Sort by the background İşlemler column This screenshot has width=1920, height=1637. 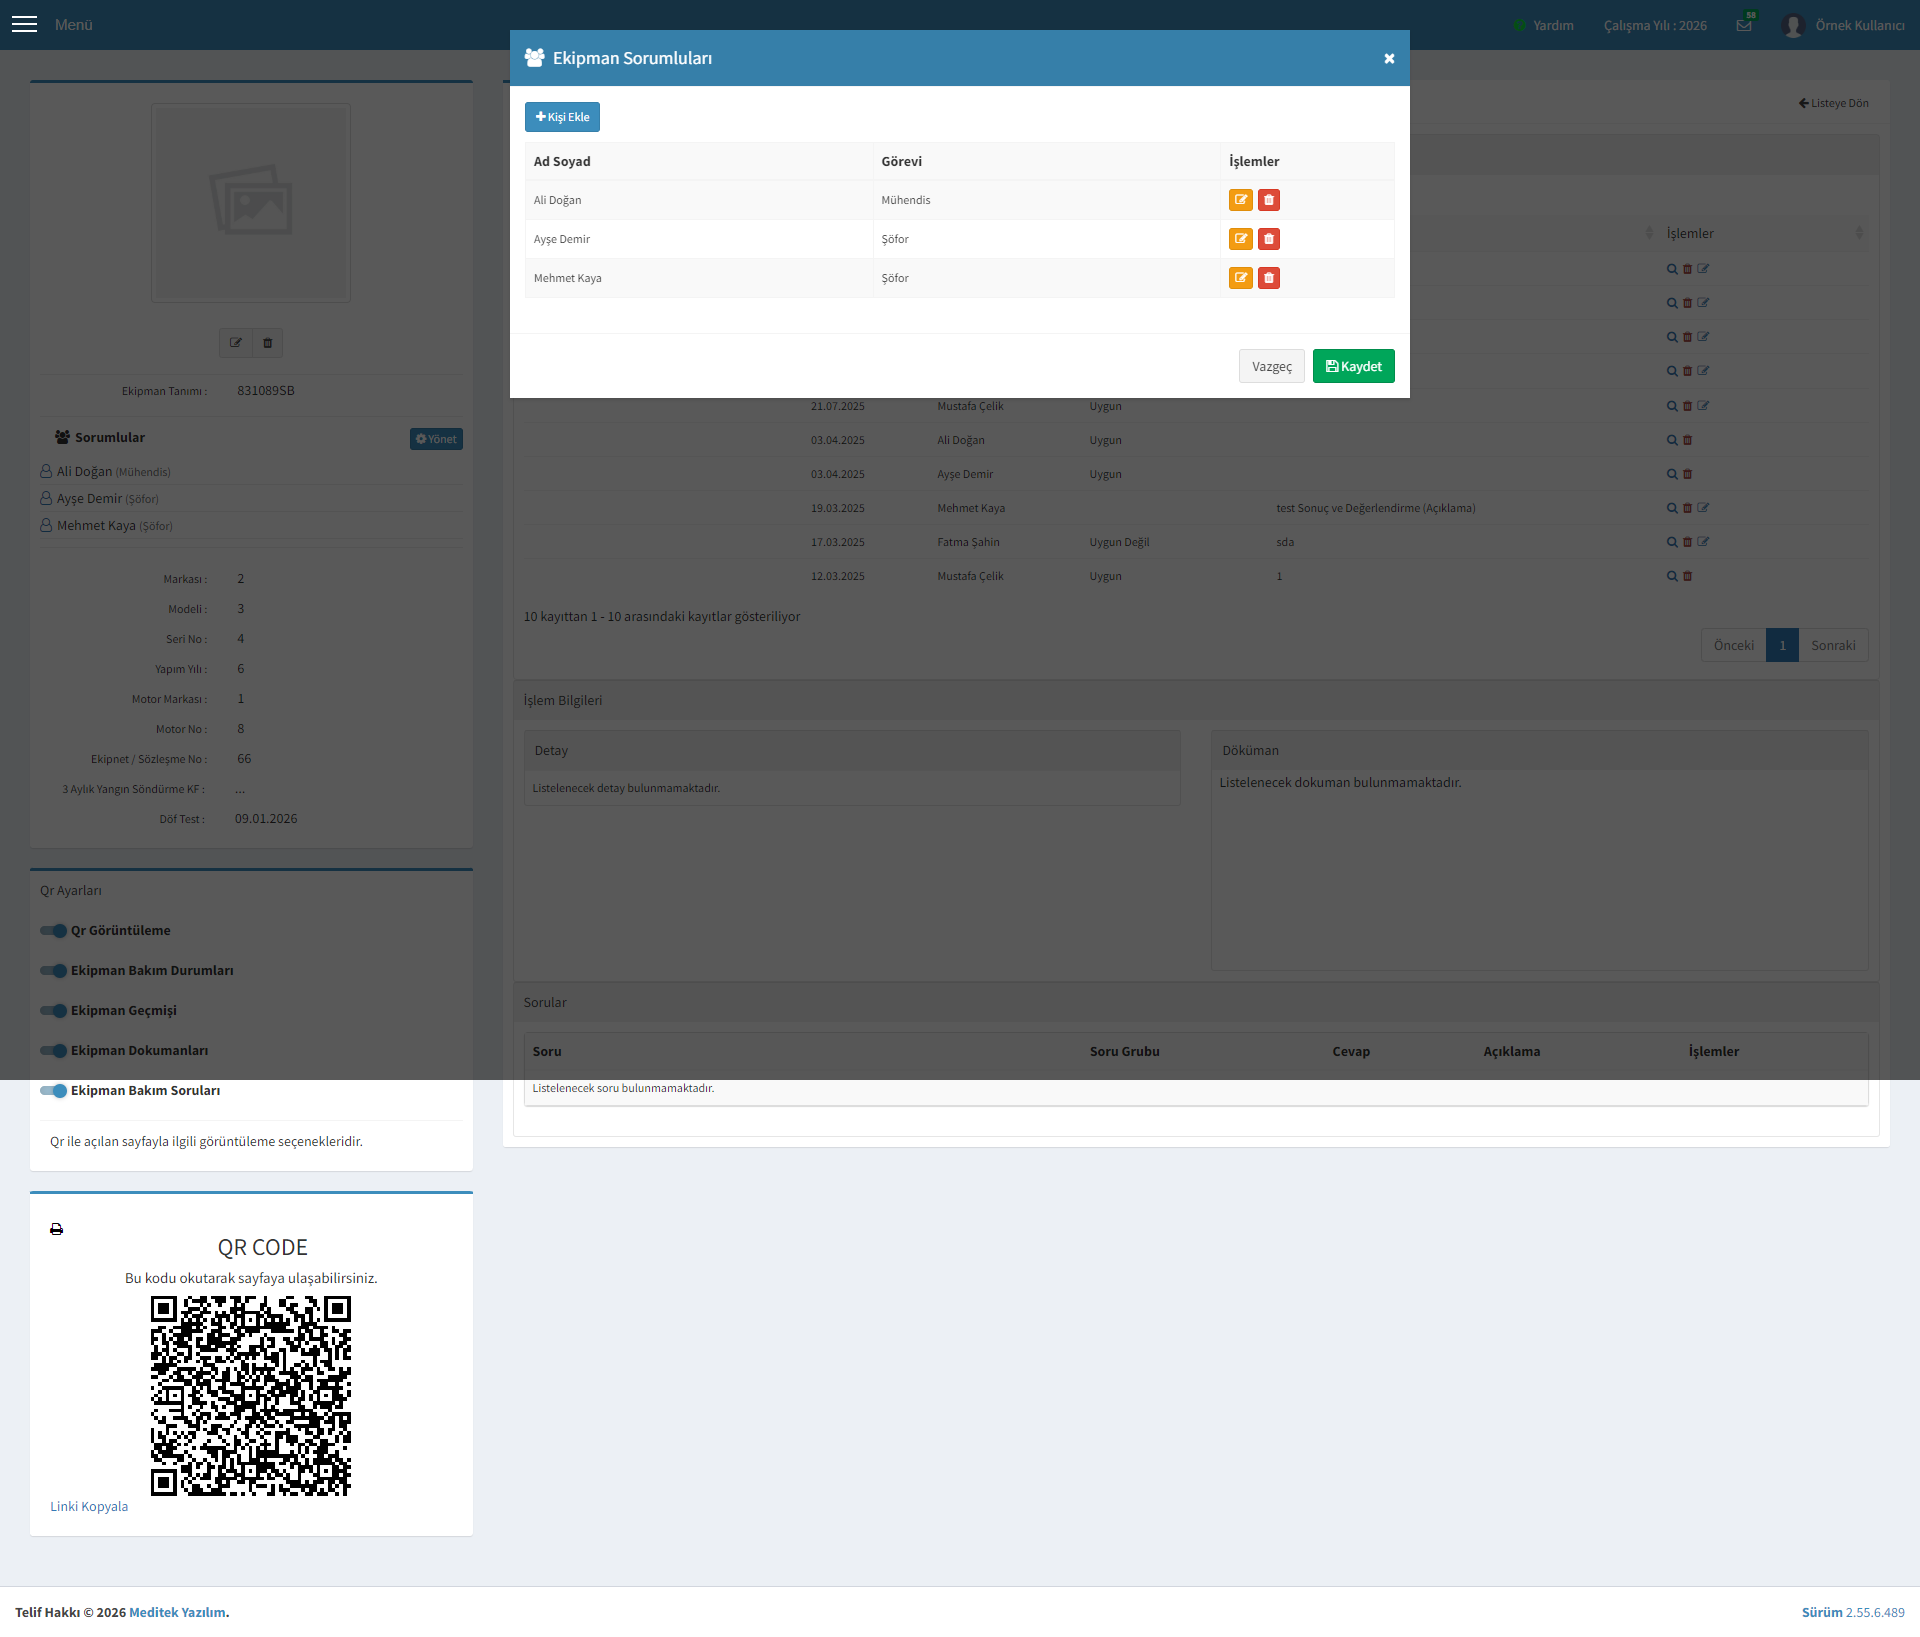click(x=1762, y=233)
